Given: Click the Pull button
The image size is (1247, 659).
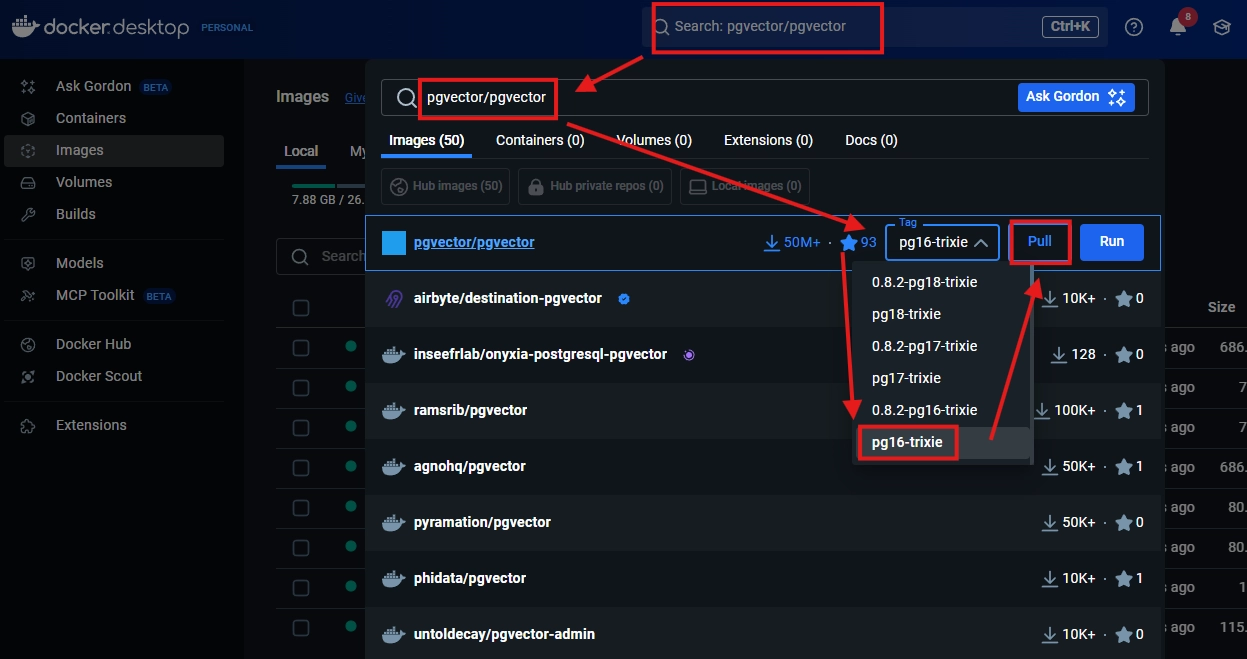Looking at the screenshot, I should click(x=1040, y=242).
